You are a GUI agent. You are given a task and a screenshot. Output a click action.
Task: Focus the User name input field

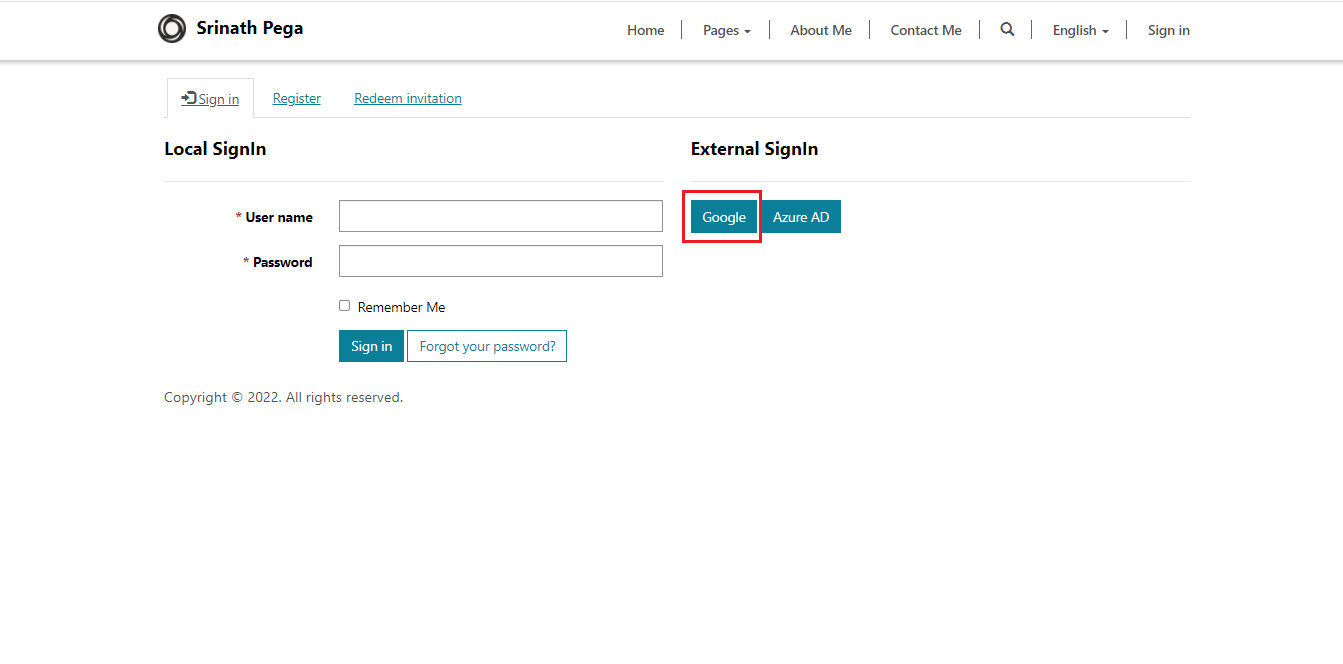point(500,216)
